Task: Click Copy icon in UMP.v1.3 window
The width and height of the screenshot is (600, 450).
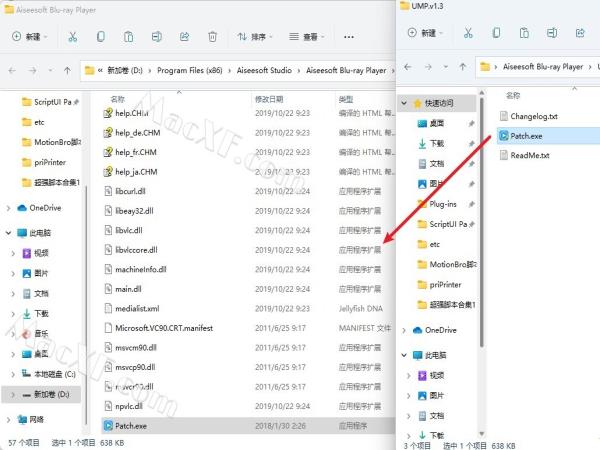Action: click(x=496, y=33)
